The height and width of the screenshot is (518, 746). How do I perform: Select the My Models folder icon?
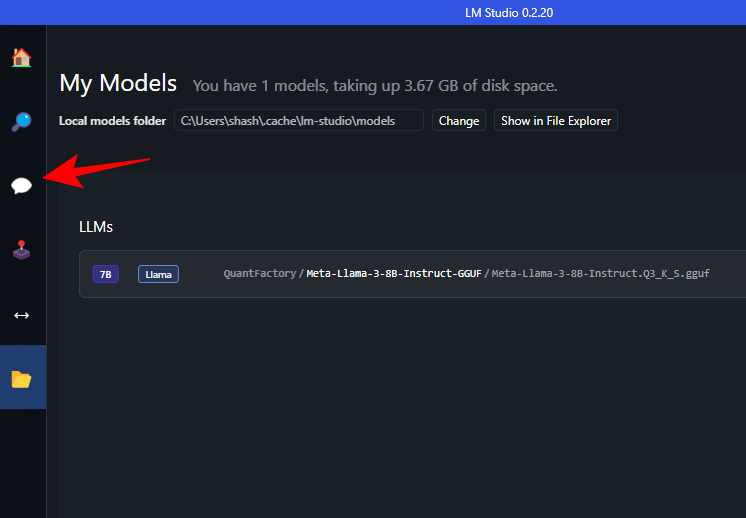(21, 379)
